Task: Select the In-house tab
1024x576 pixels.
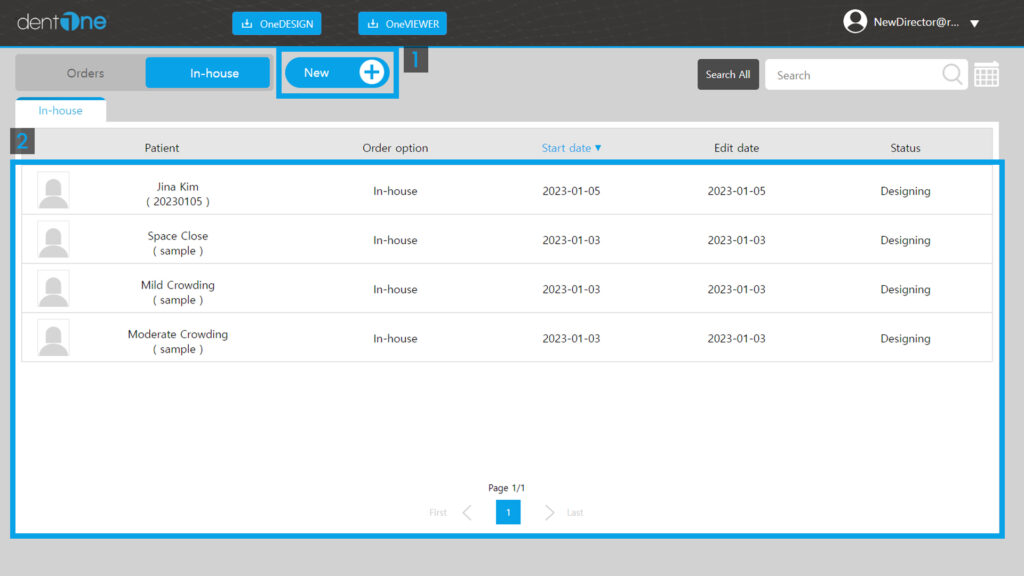Action: (60, 111)
